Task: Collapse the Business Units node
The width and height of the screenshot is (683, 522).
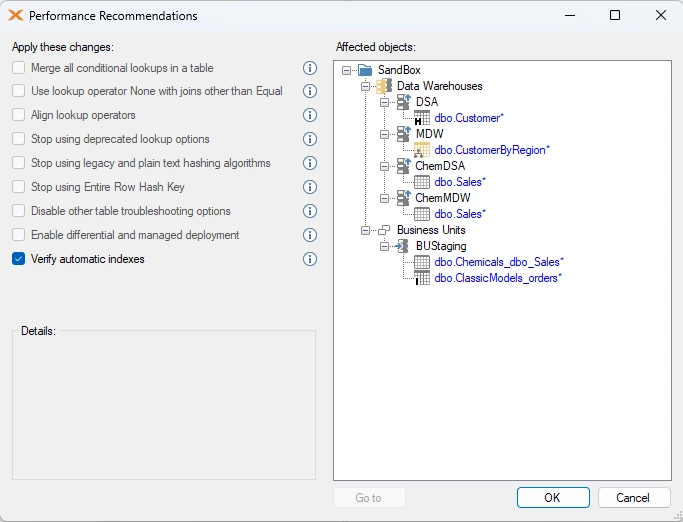Action: pyautogui.click(x=365, y=230)
